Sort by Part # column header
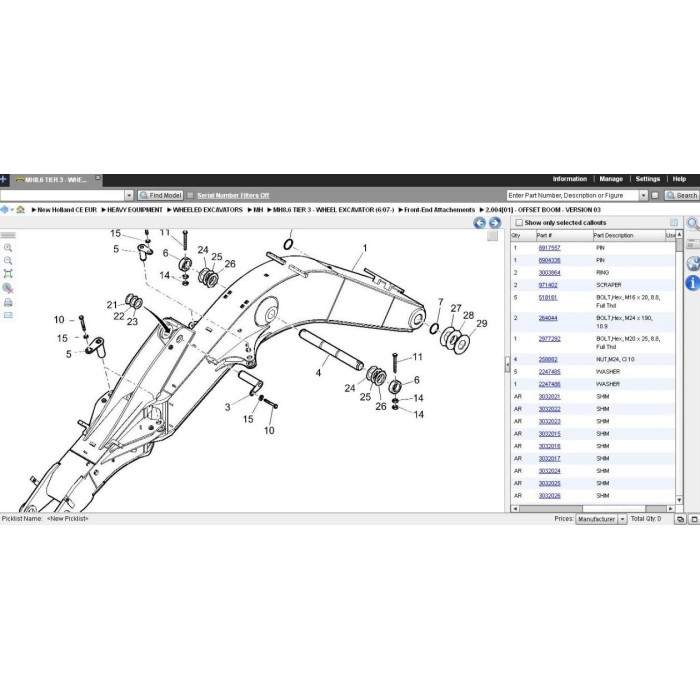The width and height of the screenshot is (700, 700). pos(564,235)
